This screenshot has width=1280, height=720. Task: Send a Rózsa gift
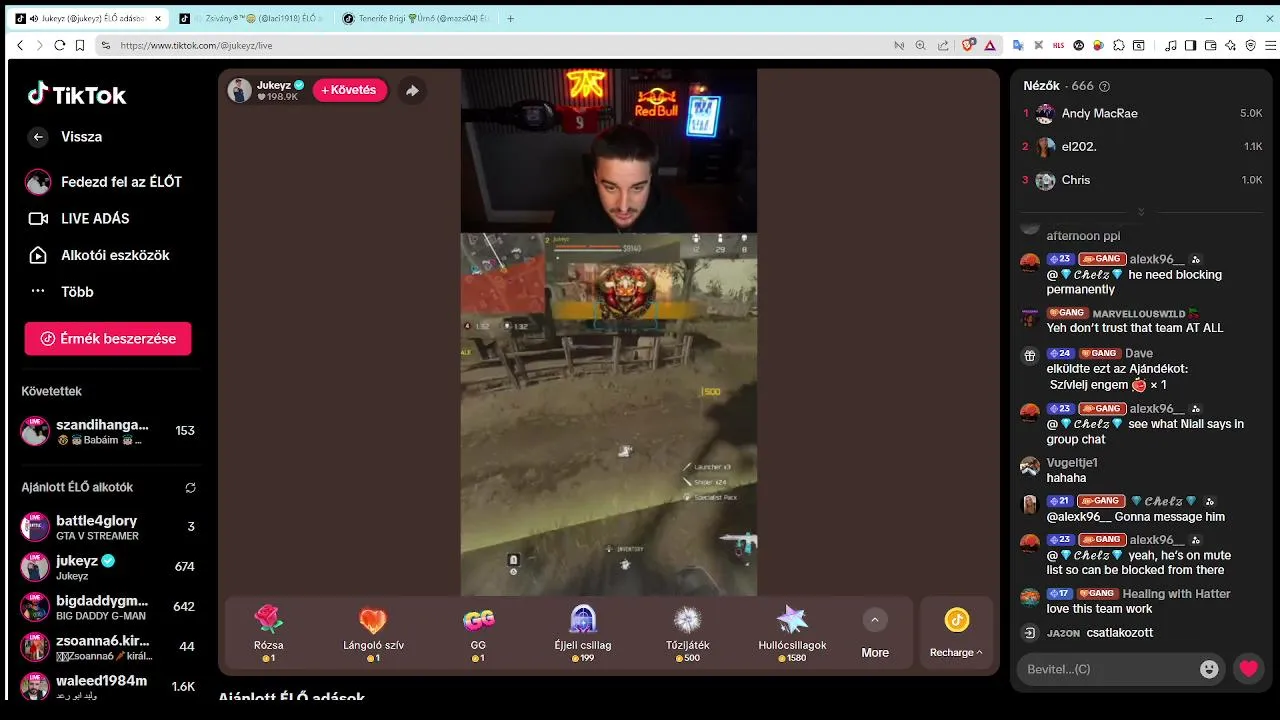[268, 633]
